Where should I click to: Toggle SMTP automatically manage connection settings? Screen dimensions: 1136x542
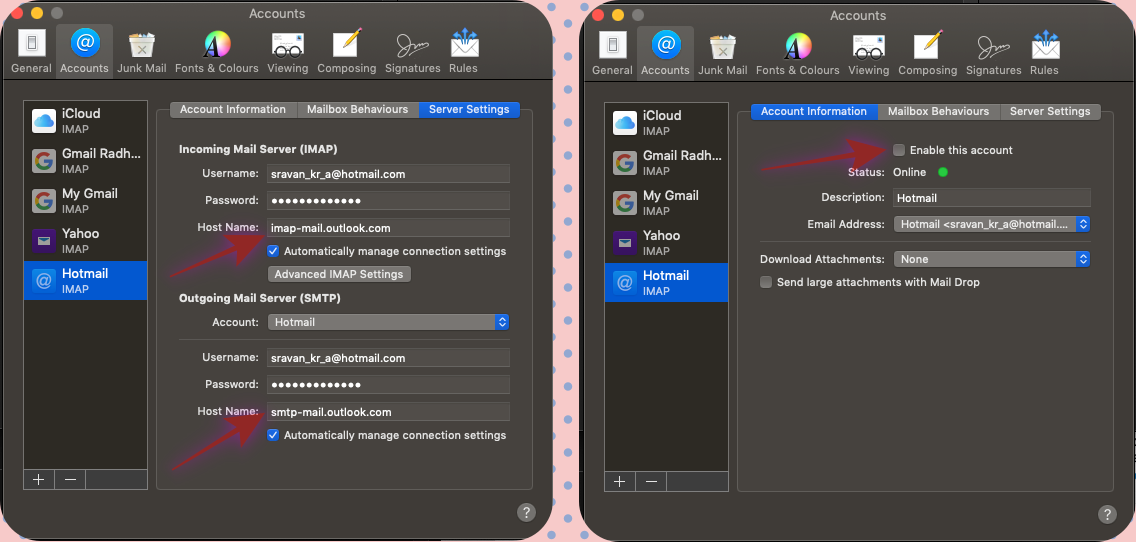click(273, 435)
